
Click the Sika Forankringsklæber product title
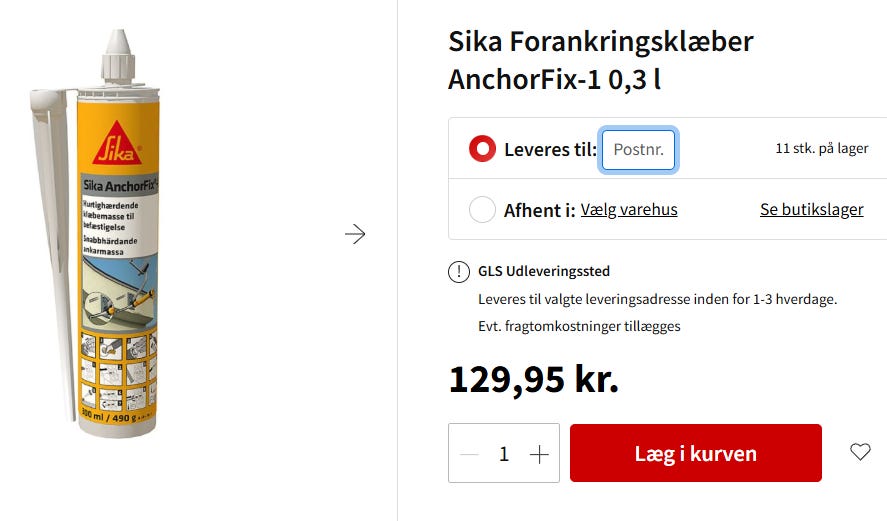coord(600,60)
